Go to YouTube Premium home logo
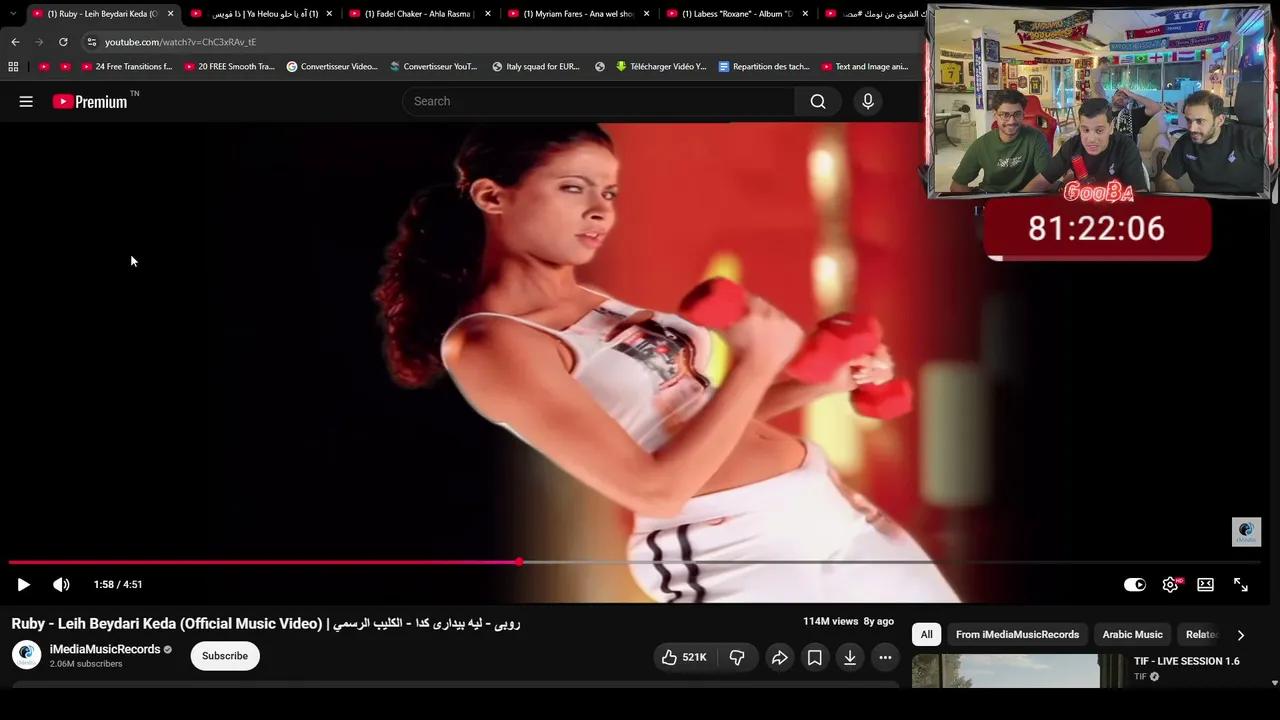1280x720 pixels. pyautogui.click(x=90, y=101)
